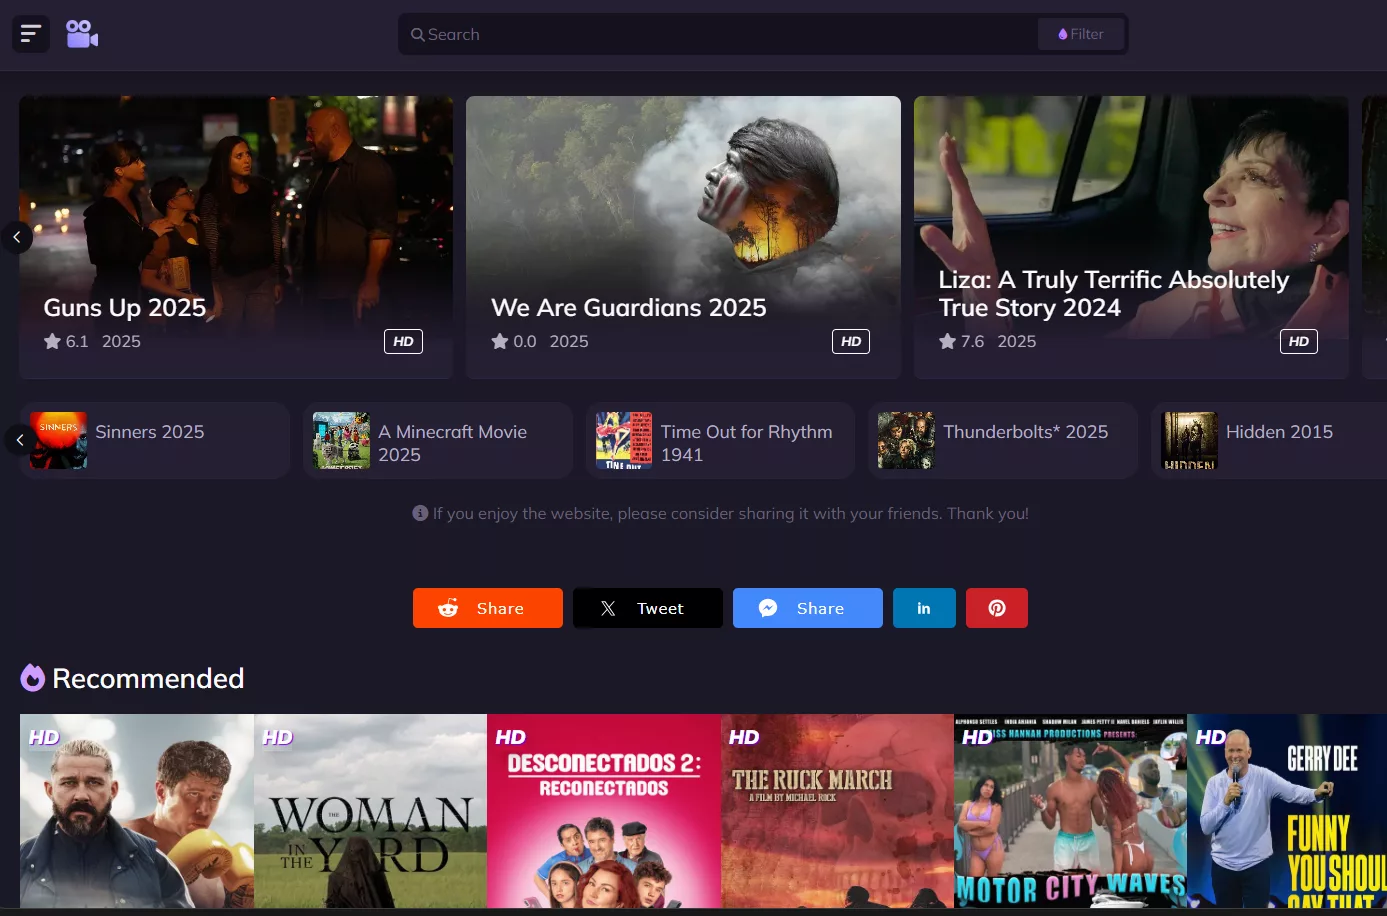Click the info circle icon beside the thank-you message
The width and height of the screenshot is (1387, 916).
coord(420,513)
